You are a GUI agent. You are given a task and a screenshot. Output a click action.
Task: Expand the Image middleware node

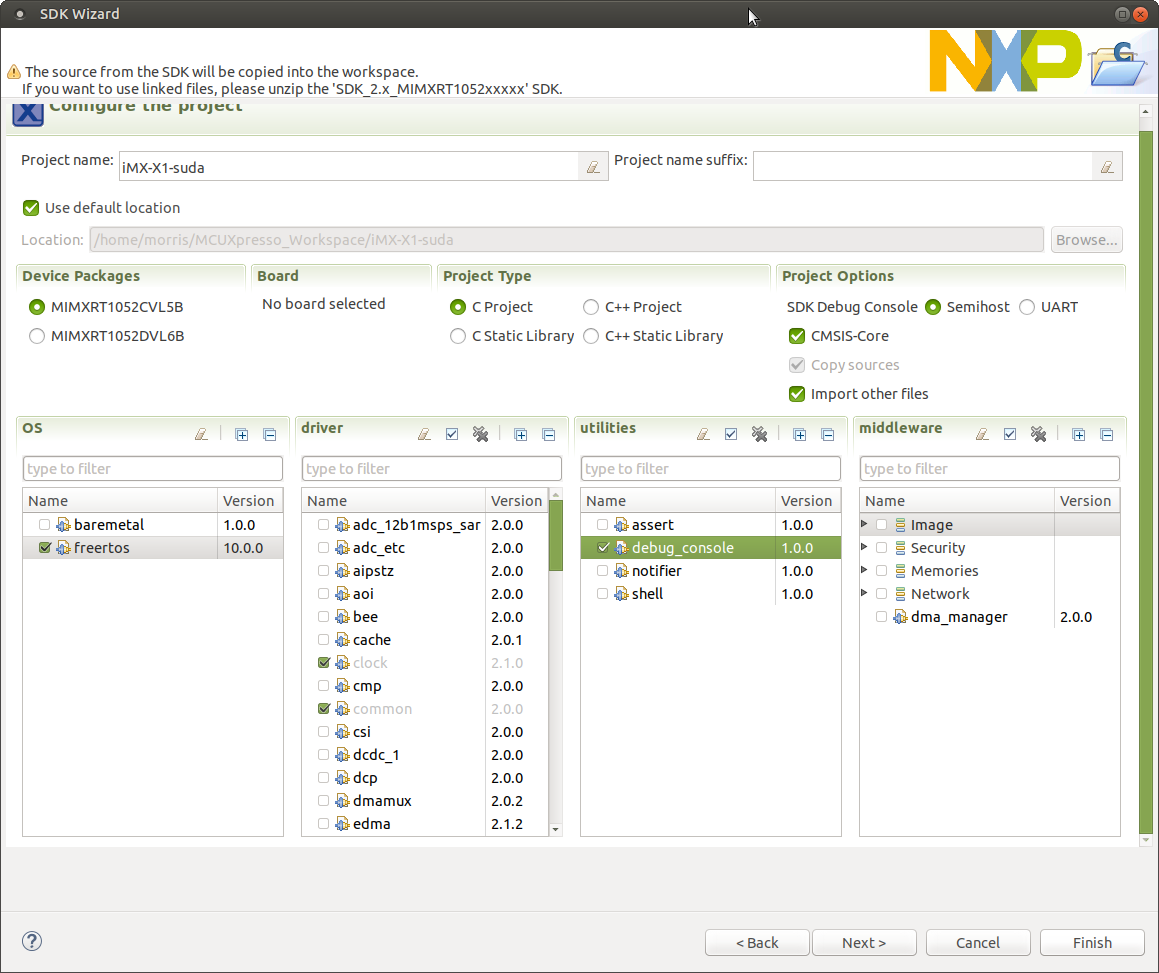[x=864, y=524]
